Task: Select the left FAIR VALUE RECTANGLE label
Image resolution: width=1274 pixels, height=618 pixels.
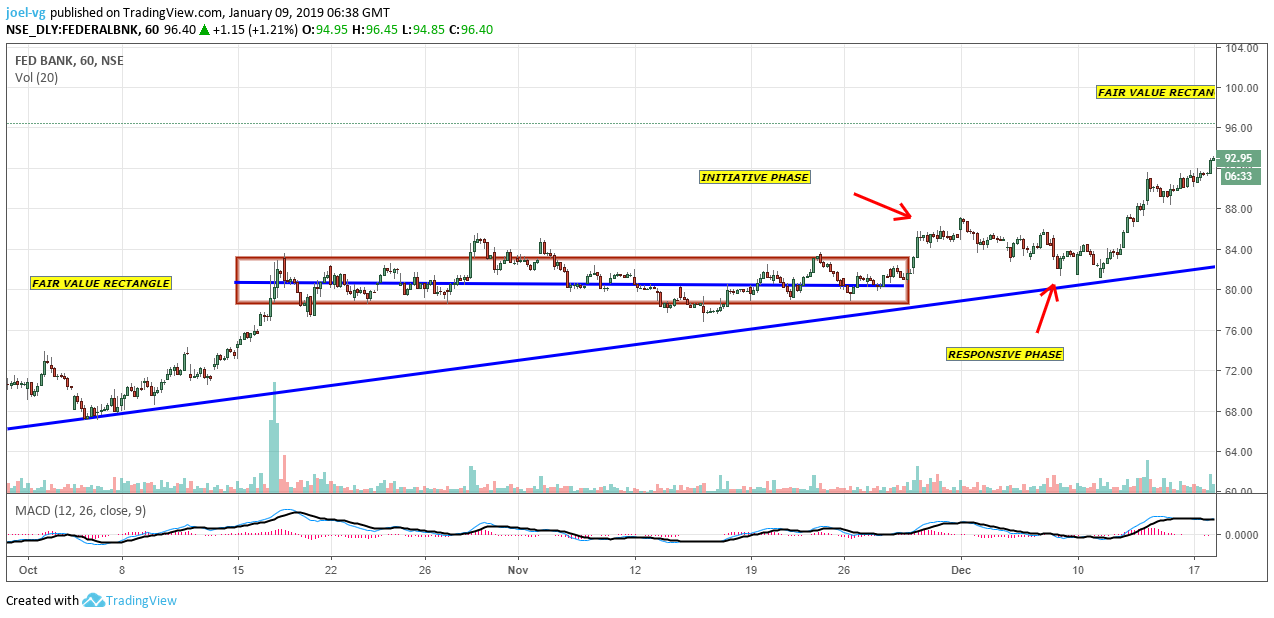Action: (x=100, y=283)
